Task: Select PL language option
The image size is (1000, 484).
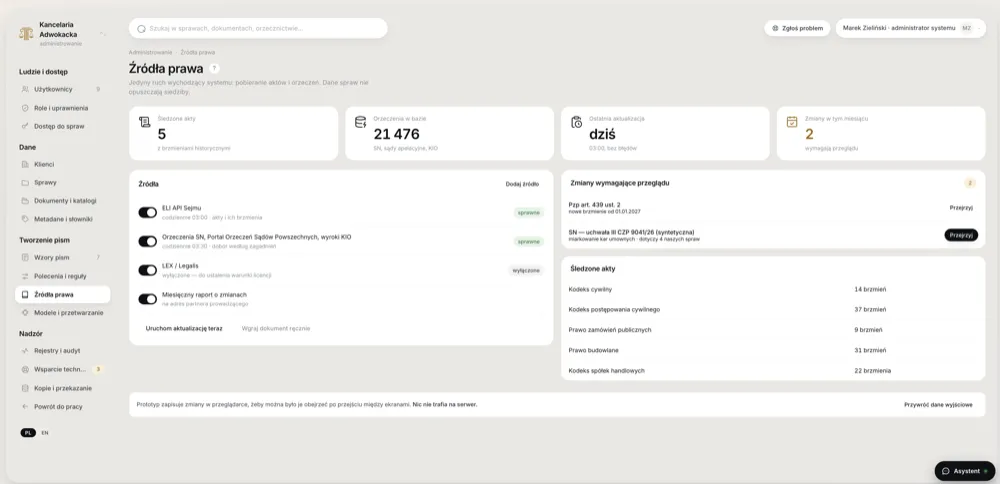Action: 28,433
